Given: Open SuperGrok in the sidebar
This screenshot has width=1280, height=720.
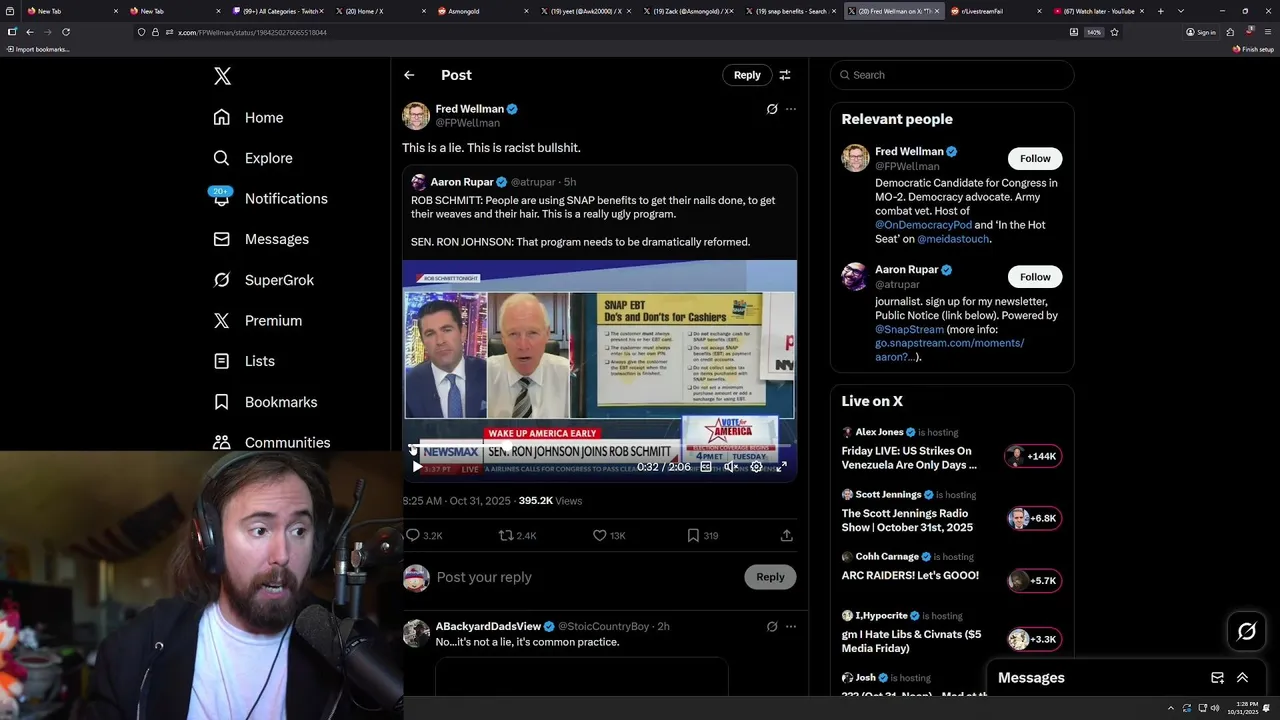Looking at the screenshot, I should click(263, 280).
